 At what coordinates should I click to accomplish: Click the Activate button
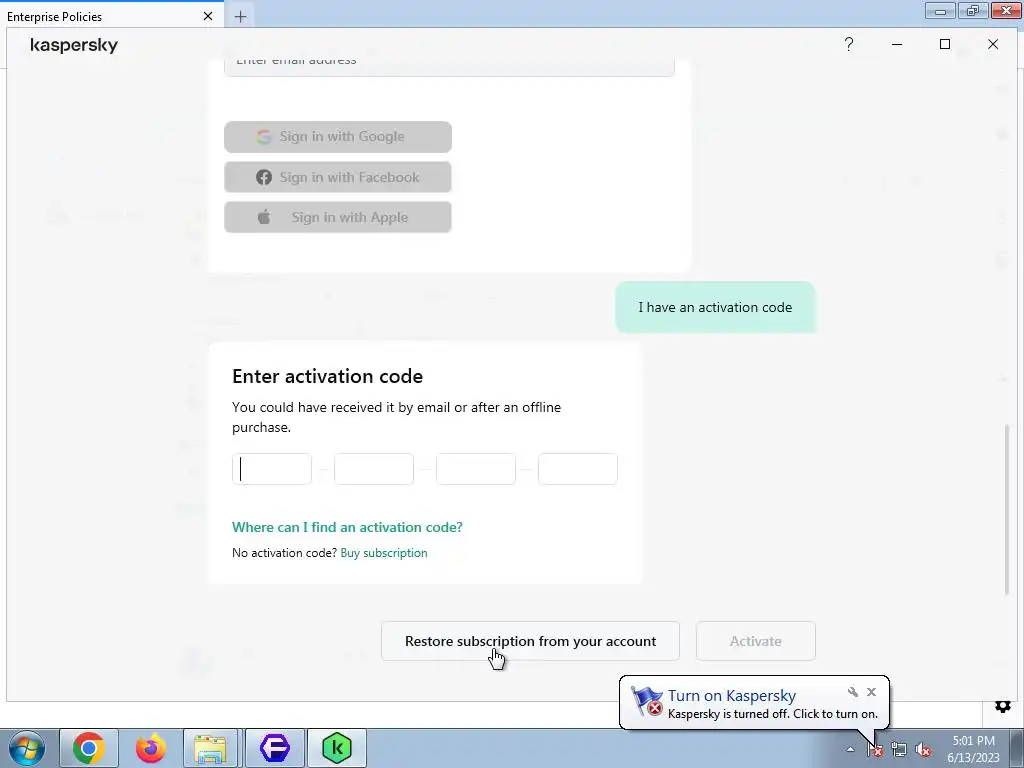pyautogui.click(x=756, y=641)
